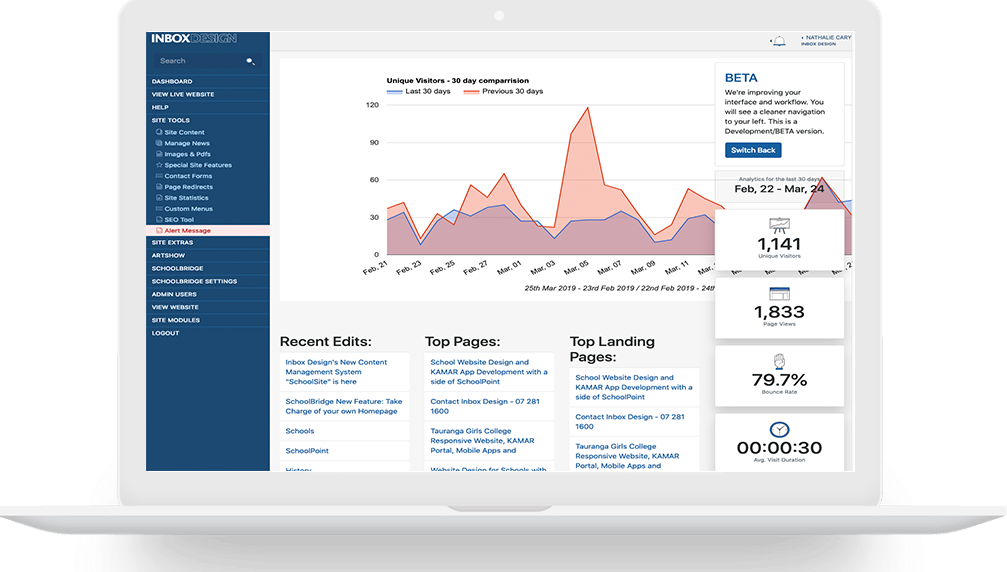Viewport: 1007px width, 572px height.
Task: Open the Site Content link
Action: 184,132
